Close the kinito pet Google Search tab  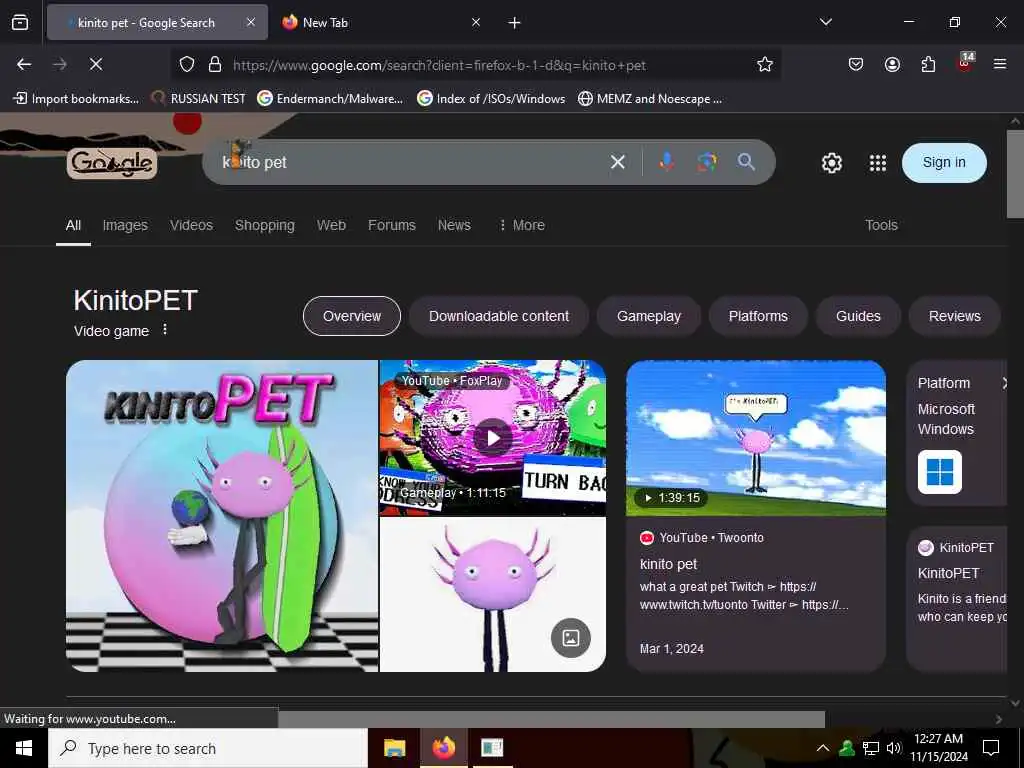(x=250, y=22)
